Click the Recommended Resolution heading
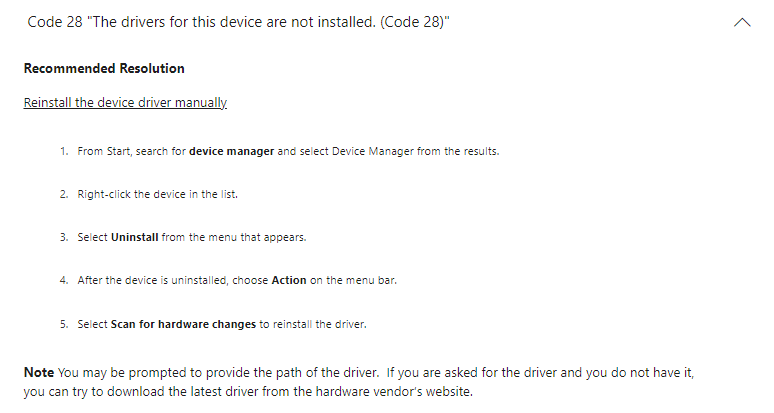This screenshot has width=774, height=413. [x=104, y=69]
